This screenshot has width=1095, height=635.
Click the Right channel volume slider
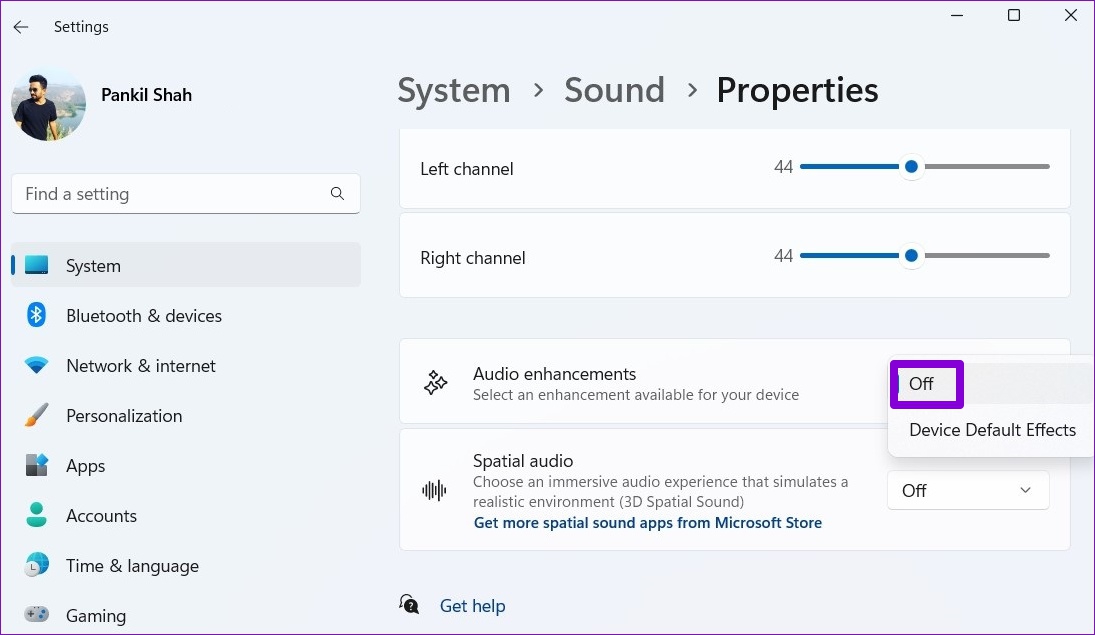coord(924,256)
